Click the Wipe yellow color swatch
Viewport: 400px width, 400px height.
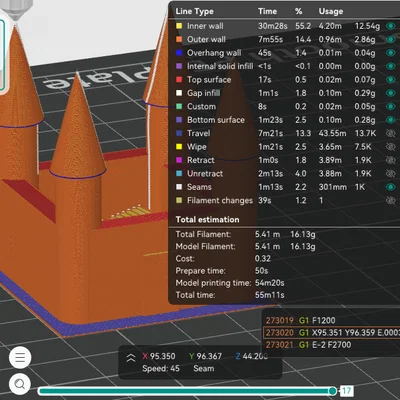tap(179, 147)
